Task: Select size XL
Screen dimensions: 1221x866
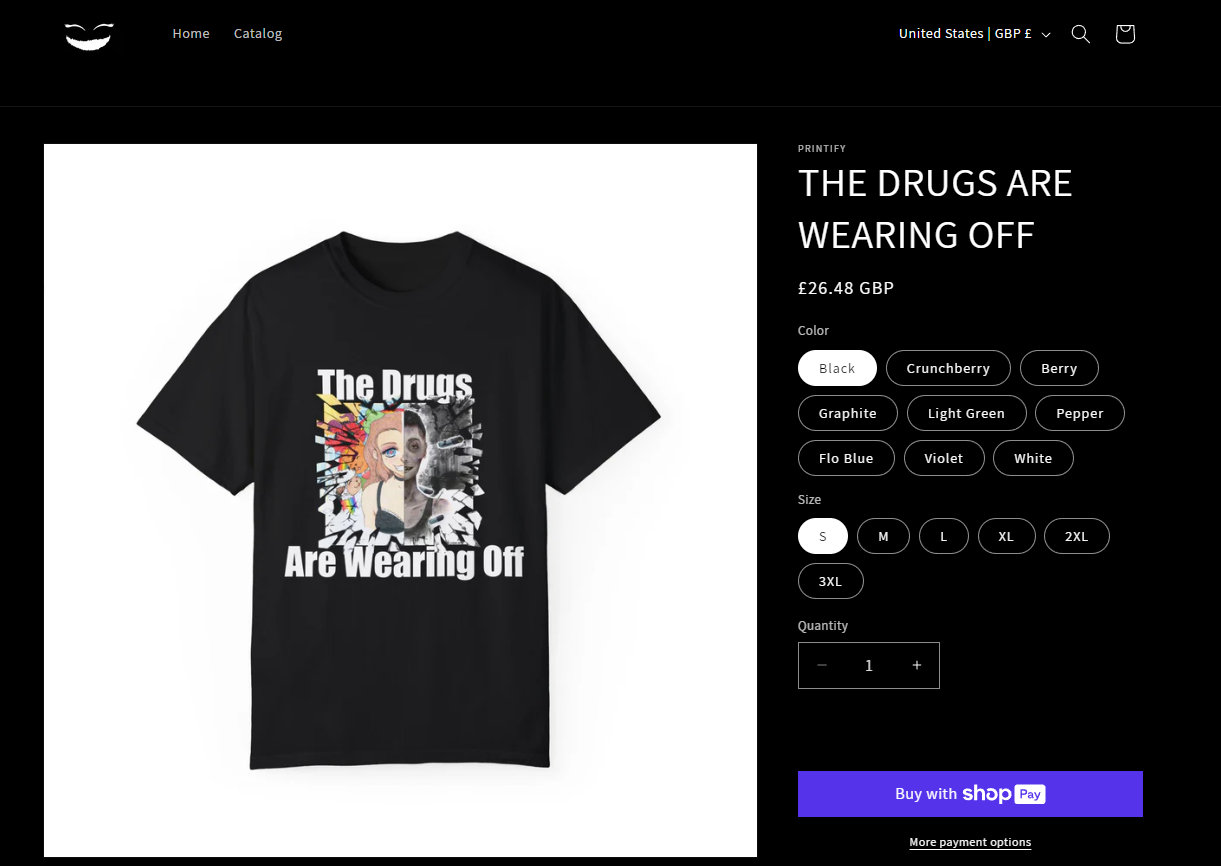Action: click(x=1006, y=536)
